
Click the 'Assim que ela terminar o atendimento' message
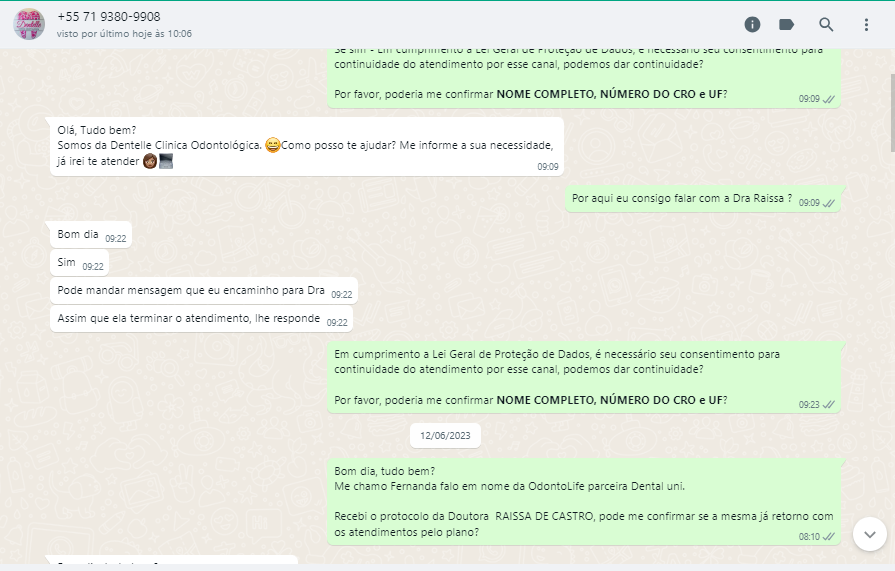click(x=201, y=319)
